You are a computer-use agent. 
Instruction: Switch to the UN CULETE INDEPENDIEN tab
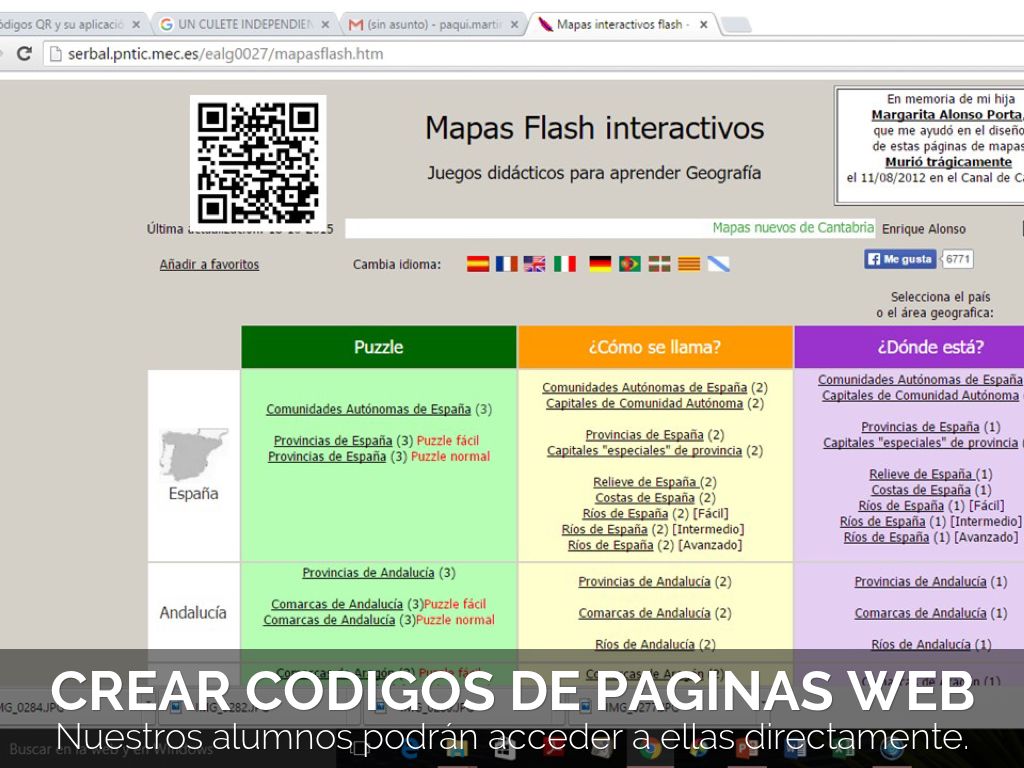[x=243, y=24]
